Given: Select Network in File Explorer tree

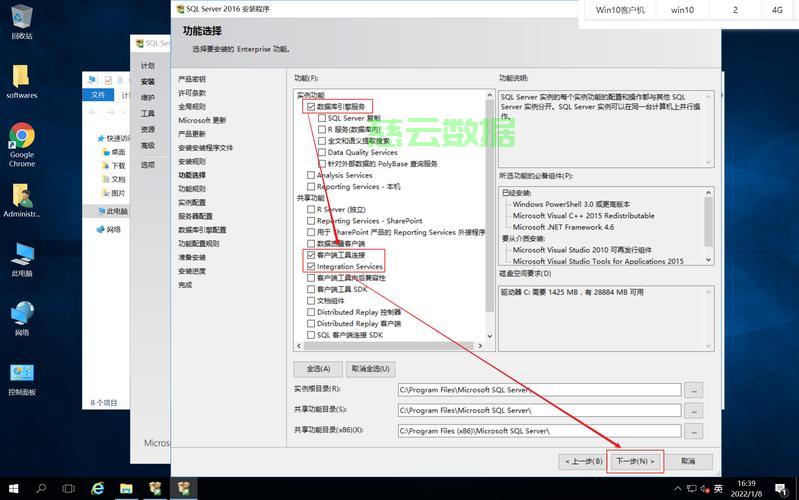Looking at the screenshot, I should 109,229.
